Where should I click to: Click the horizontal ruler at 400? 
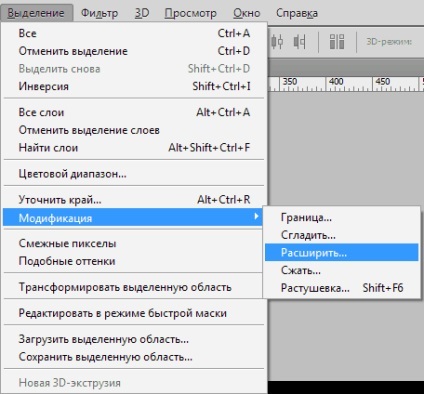click(x=336, y=82)
